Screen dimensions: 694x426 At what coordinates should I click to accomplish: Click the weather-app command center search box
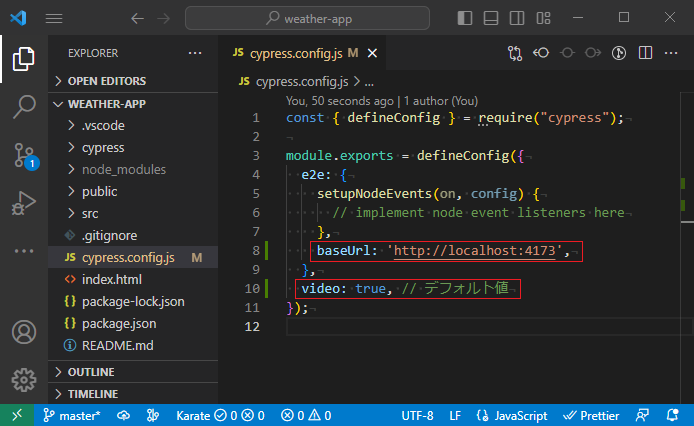[x=307, y=18]
